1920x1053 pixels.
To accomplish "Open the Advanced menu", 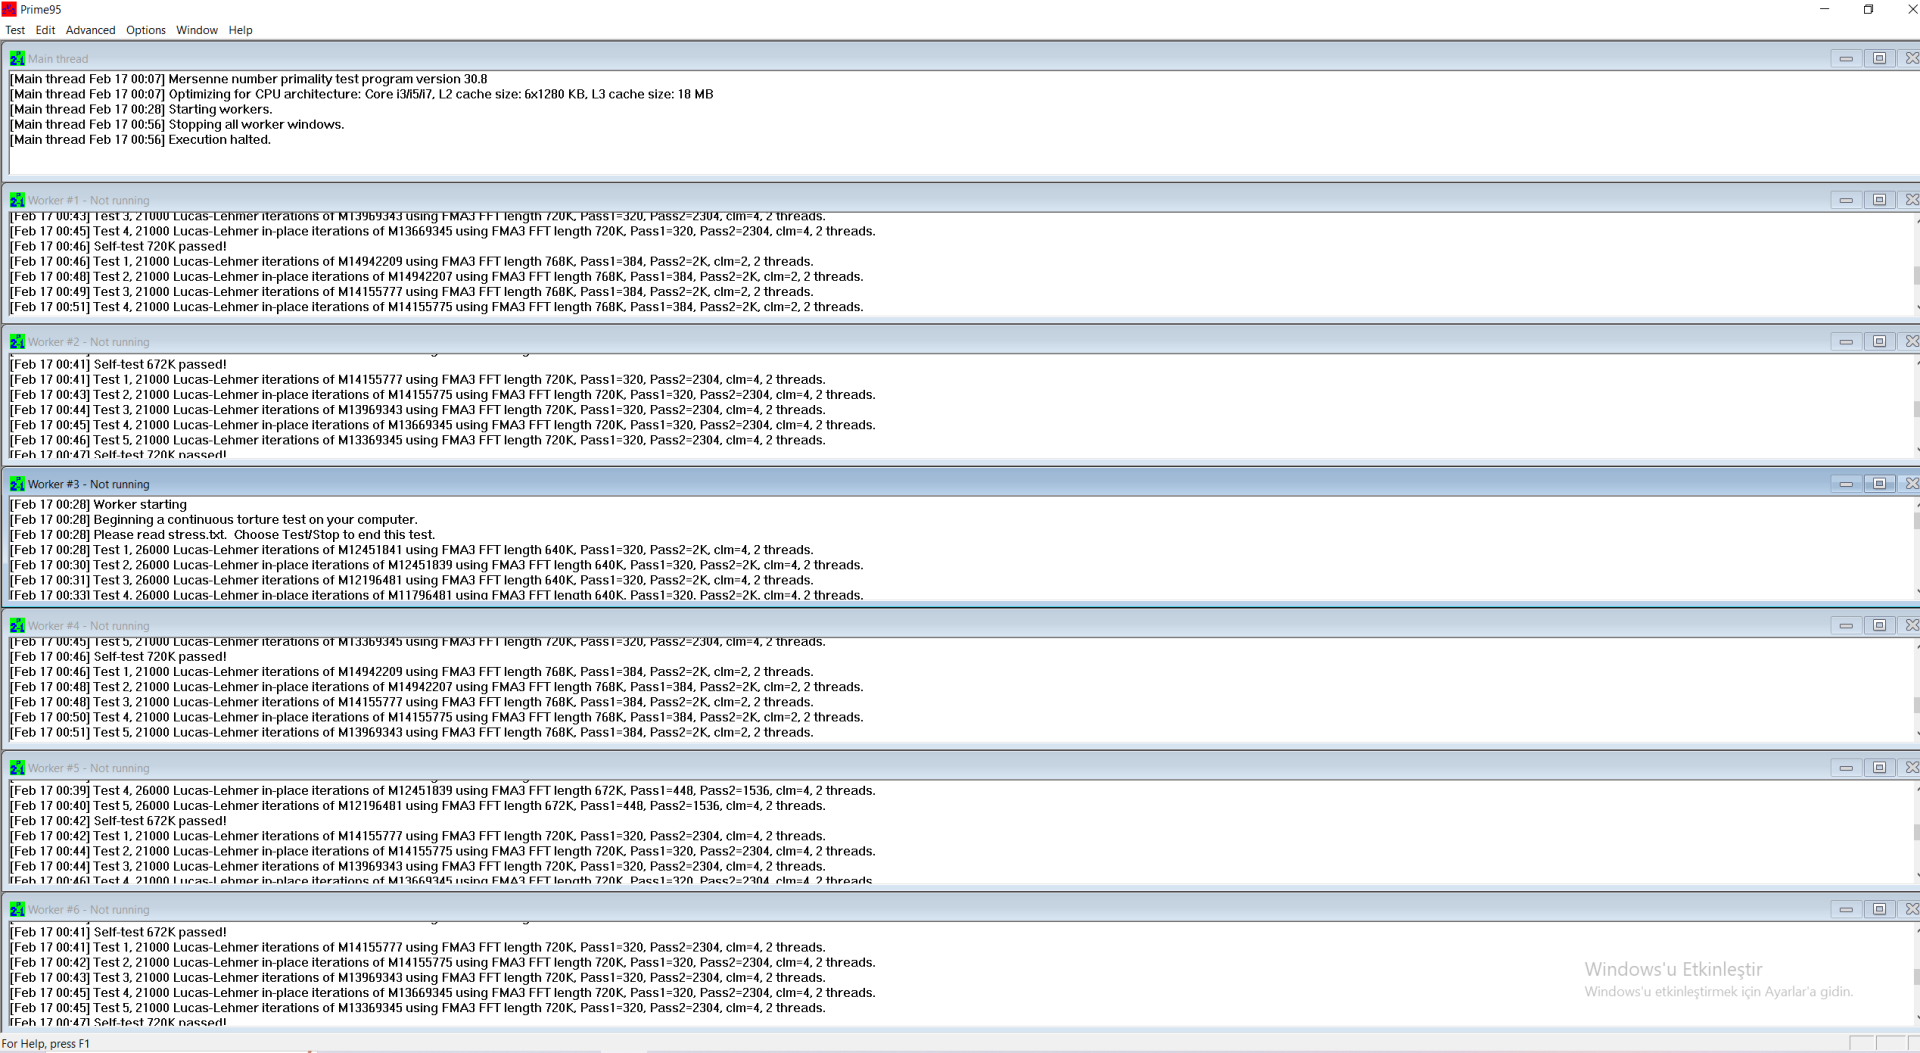I will [91, 30].
